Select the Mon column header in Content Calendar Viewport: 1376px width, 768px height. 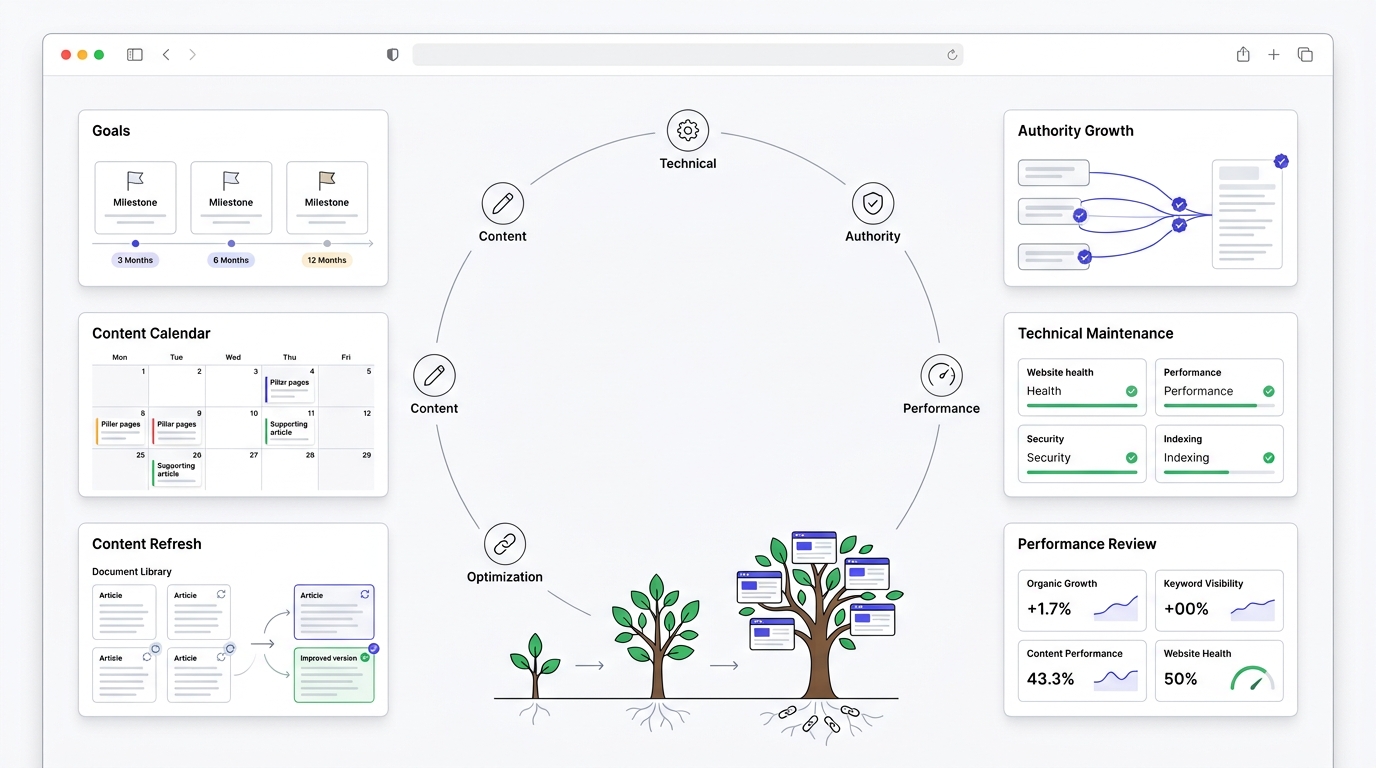coord(120,357)
